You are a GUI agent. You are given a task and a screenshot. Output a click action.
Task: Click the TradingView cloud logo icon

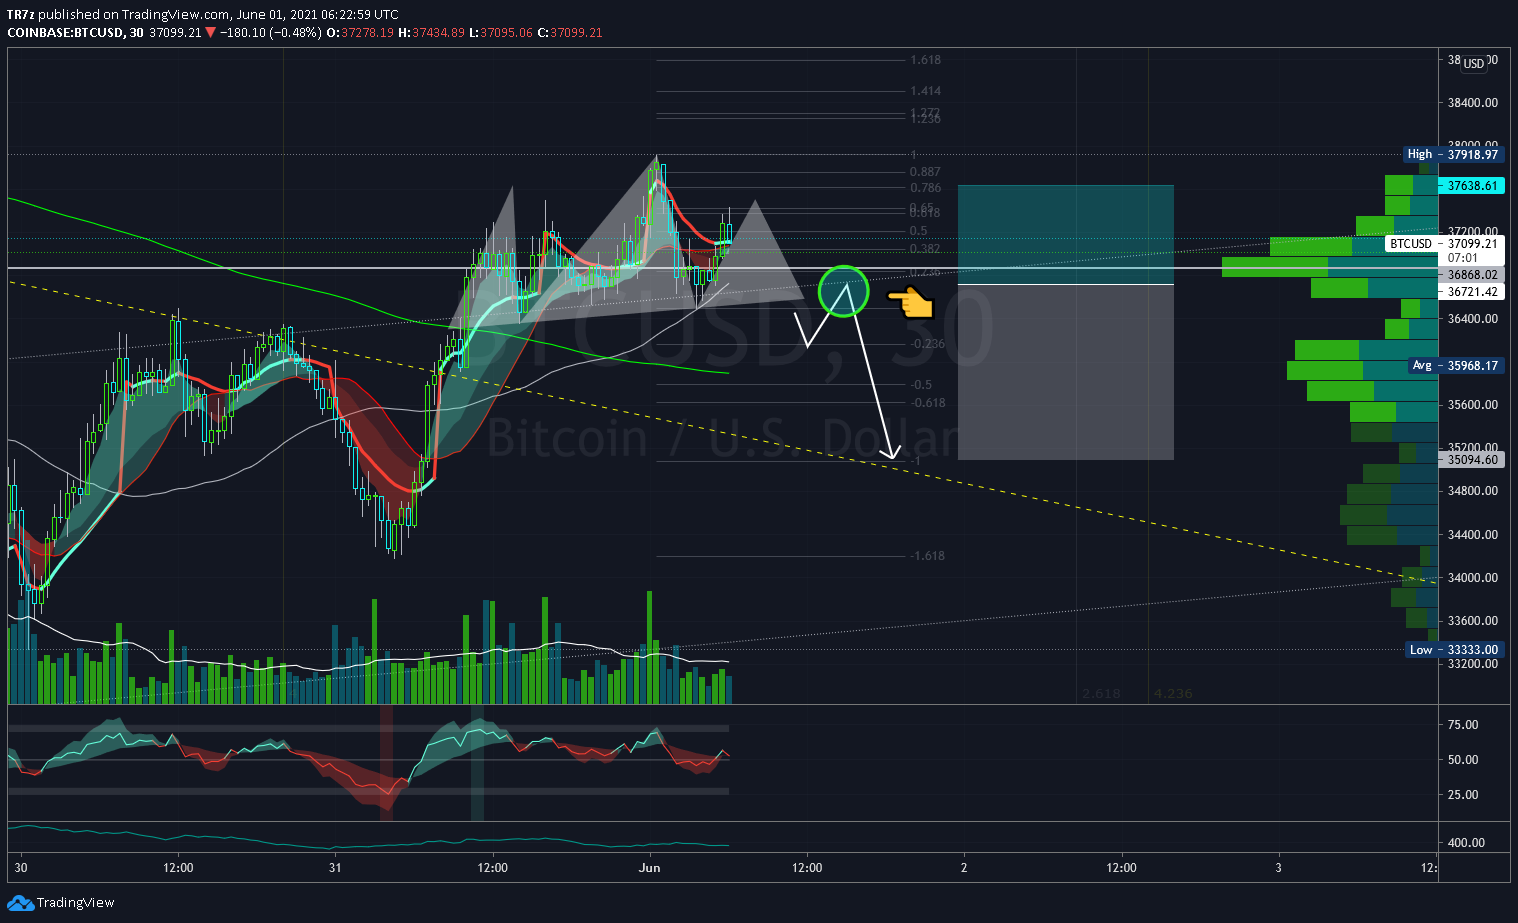click(20, 903)
